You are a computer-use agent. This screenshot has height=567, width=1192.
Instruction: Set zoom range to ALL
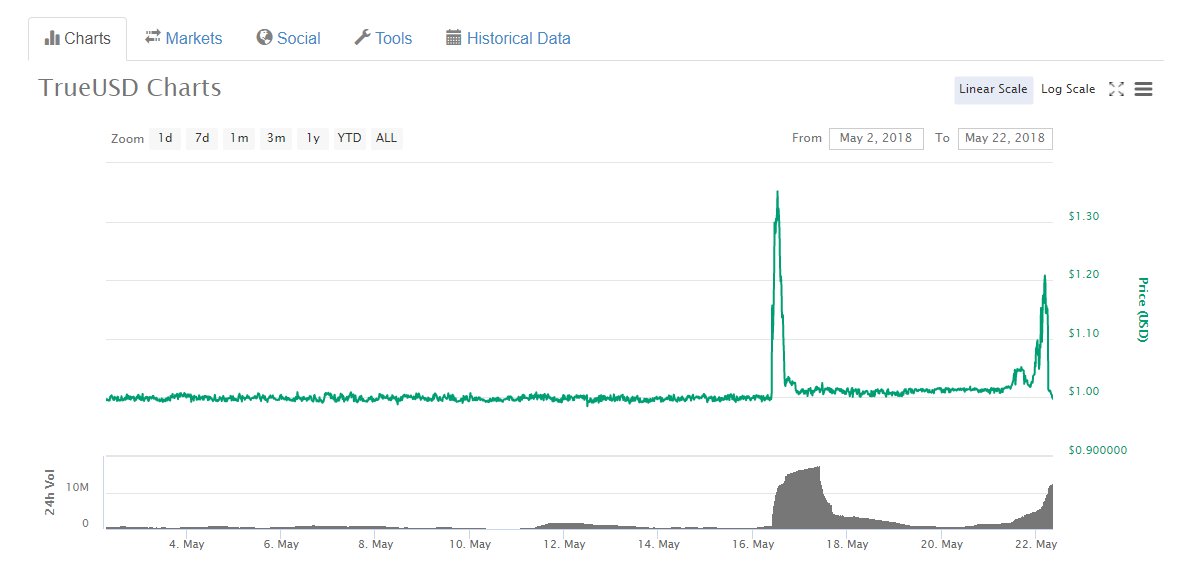(386, 138)
